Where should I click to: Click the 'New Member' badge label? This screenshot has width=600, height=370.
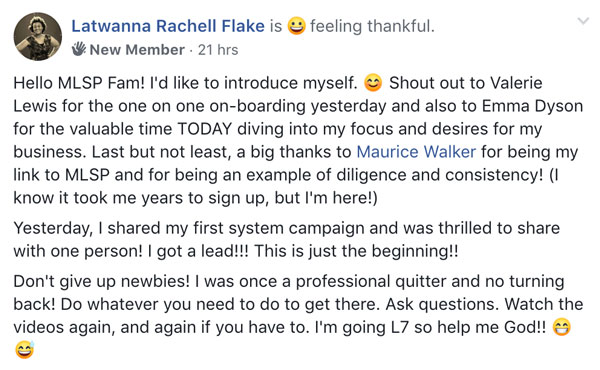(x=137, y=50)
